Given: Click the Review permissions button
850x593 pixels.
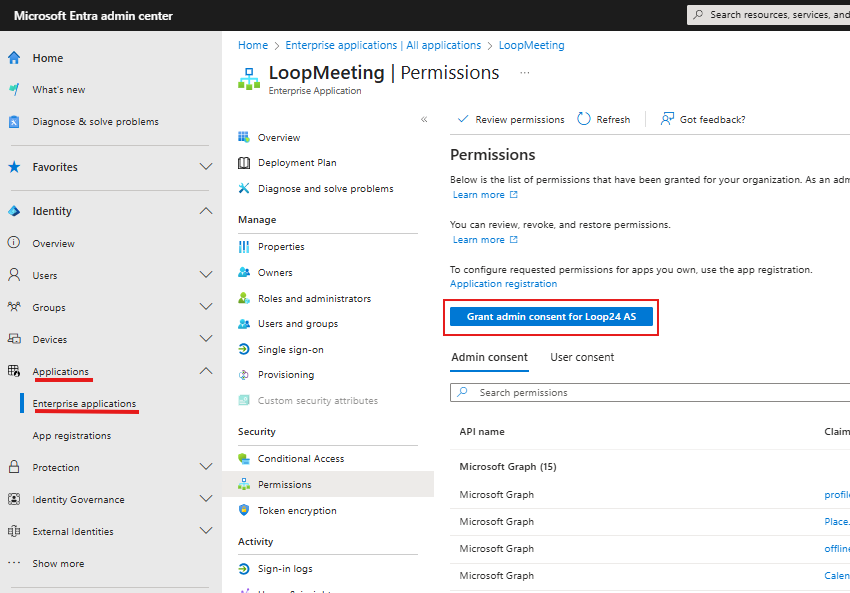Looking at the screenshot, I should click(x=511, y=119).
